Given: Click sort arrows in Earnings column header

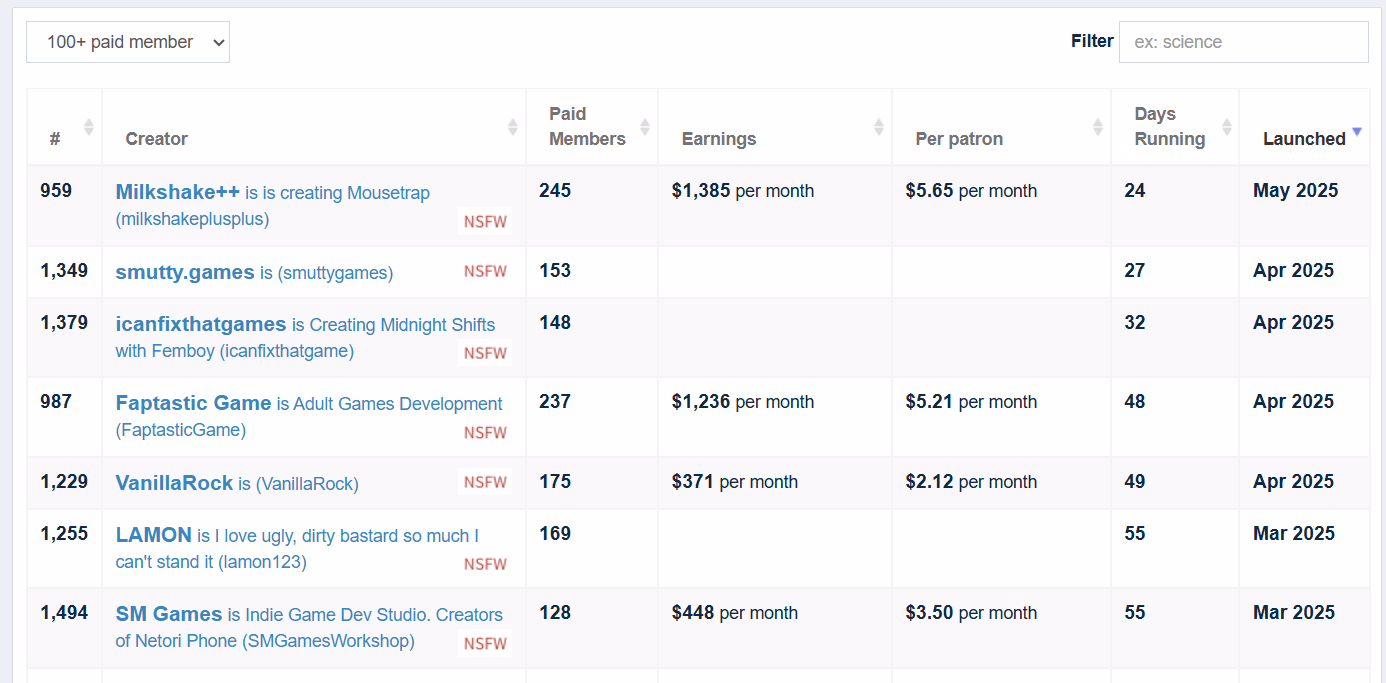Looking at the screenshot, I should pyautogui.click(x=879, y=127).
